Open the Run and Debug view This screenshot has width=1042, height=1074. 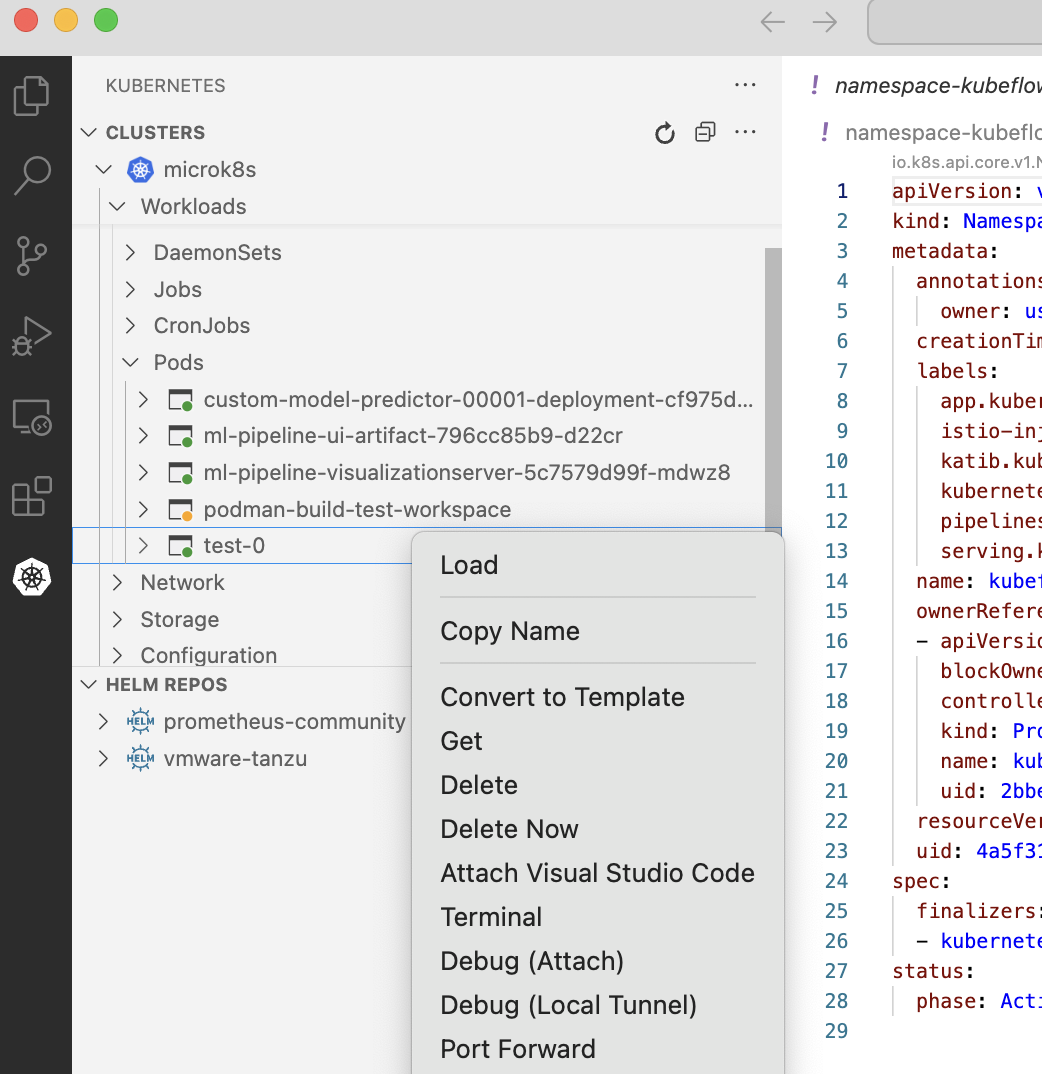click(x=33, y=336)
